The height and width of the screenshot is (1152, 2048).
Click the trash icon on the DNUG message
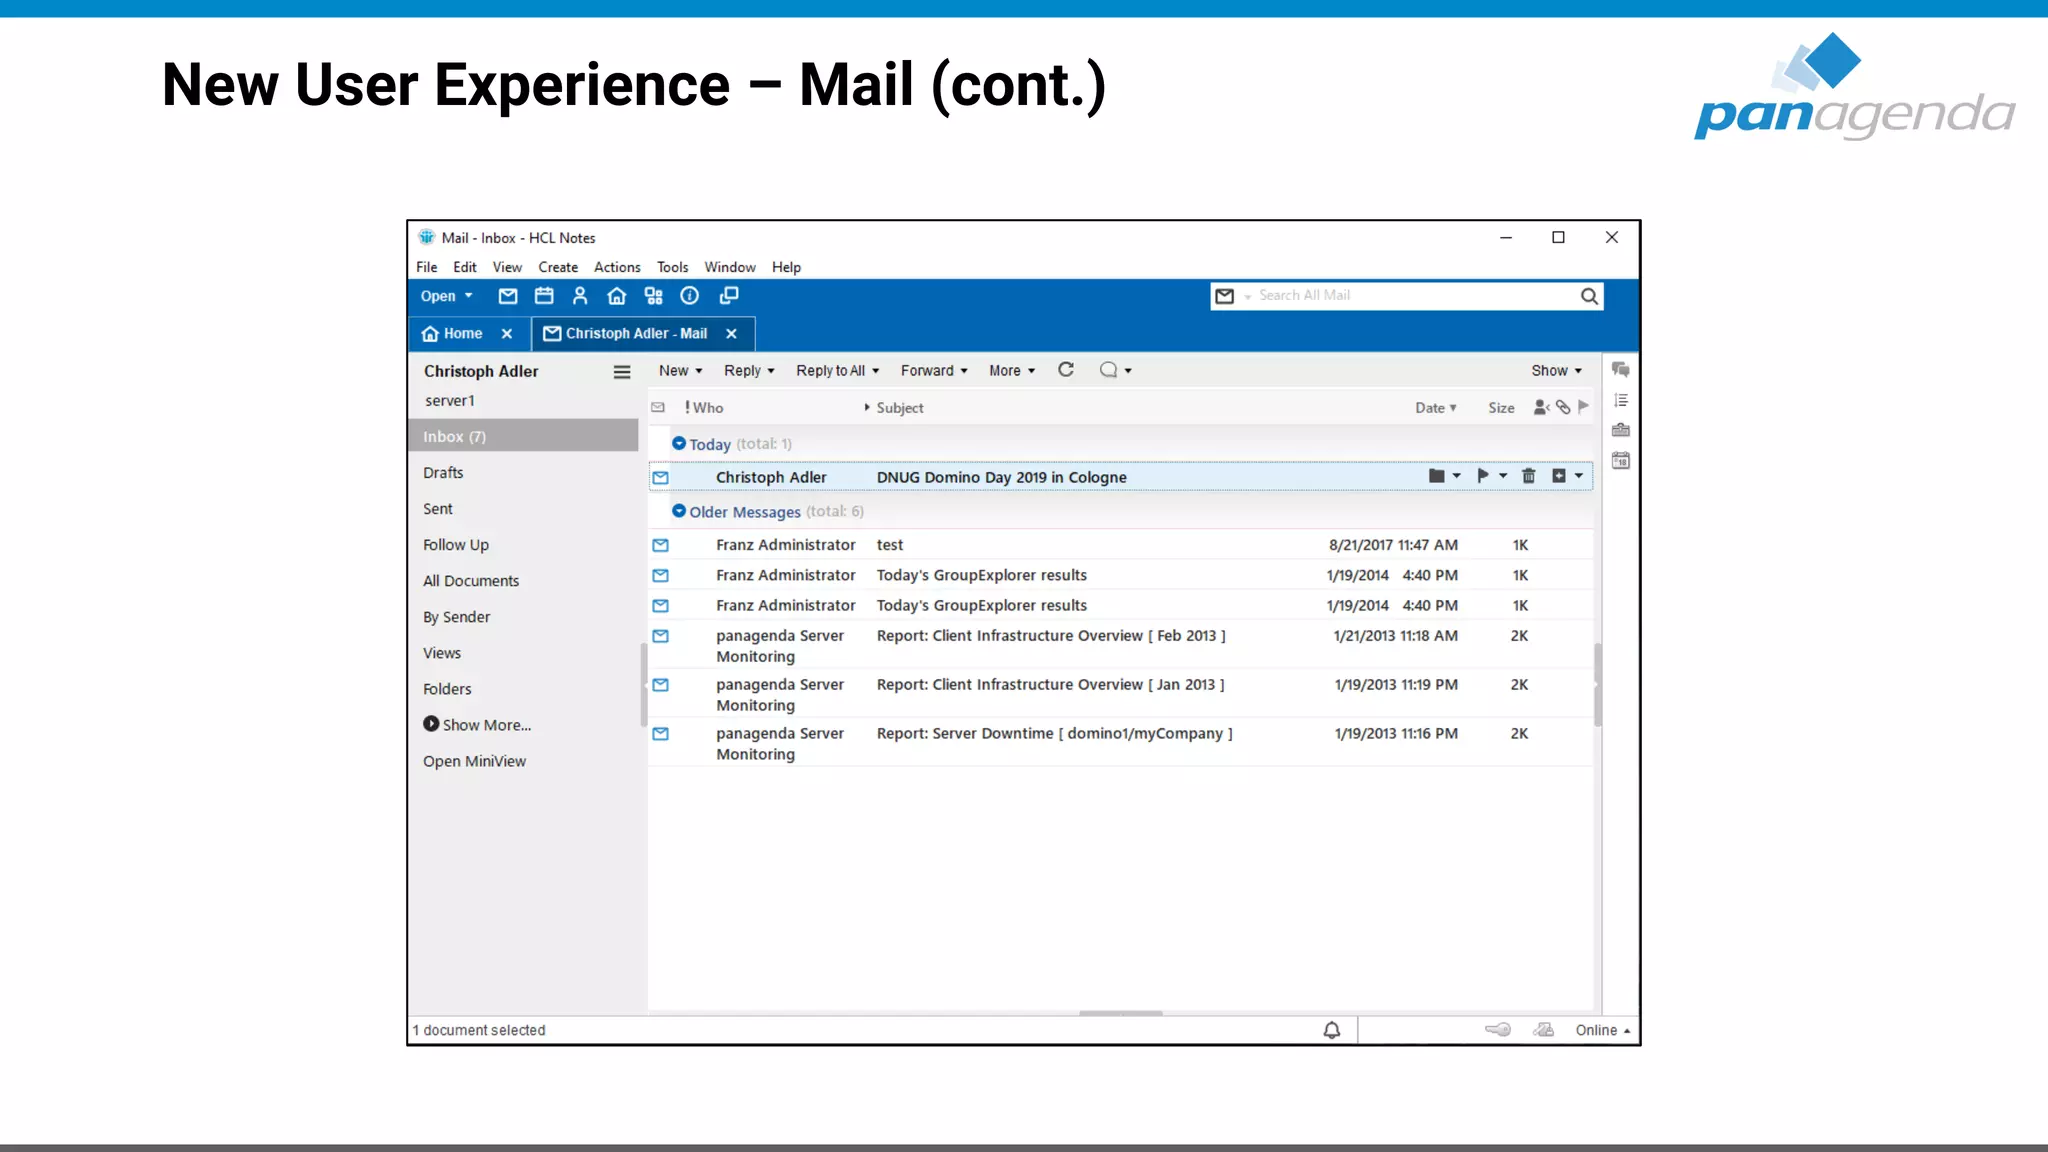tap(1529, 476)
